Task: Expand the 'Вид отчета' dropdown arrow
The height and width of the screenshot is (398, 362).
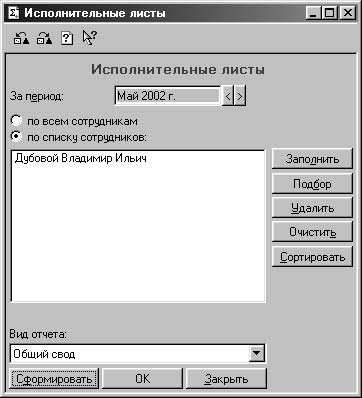Action: click(257, 353)
